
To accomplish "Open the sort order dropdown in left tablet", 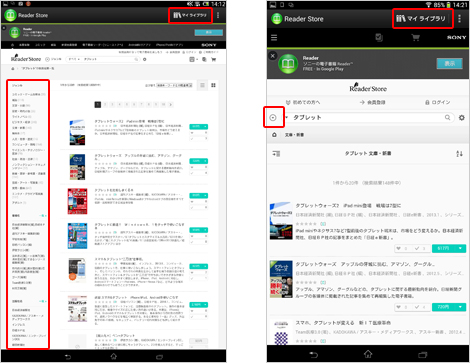I will [174, 85].
